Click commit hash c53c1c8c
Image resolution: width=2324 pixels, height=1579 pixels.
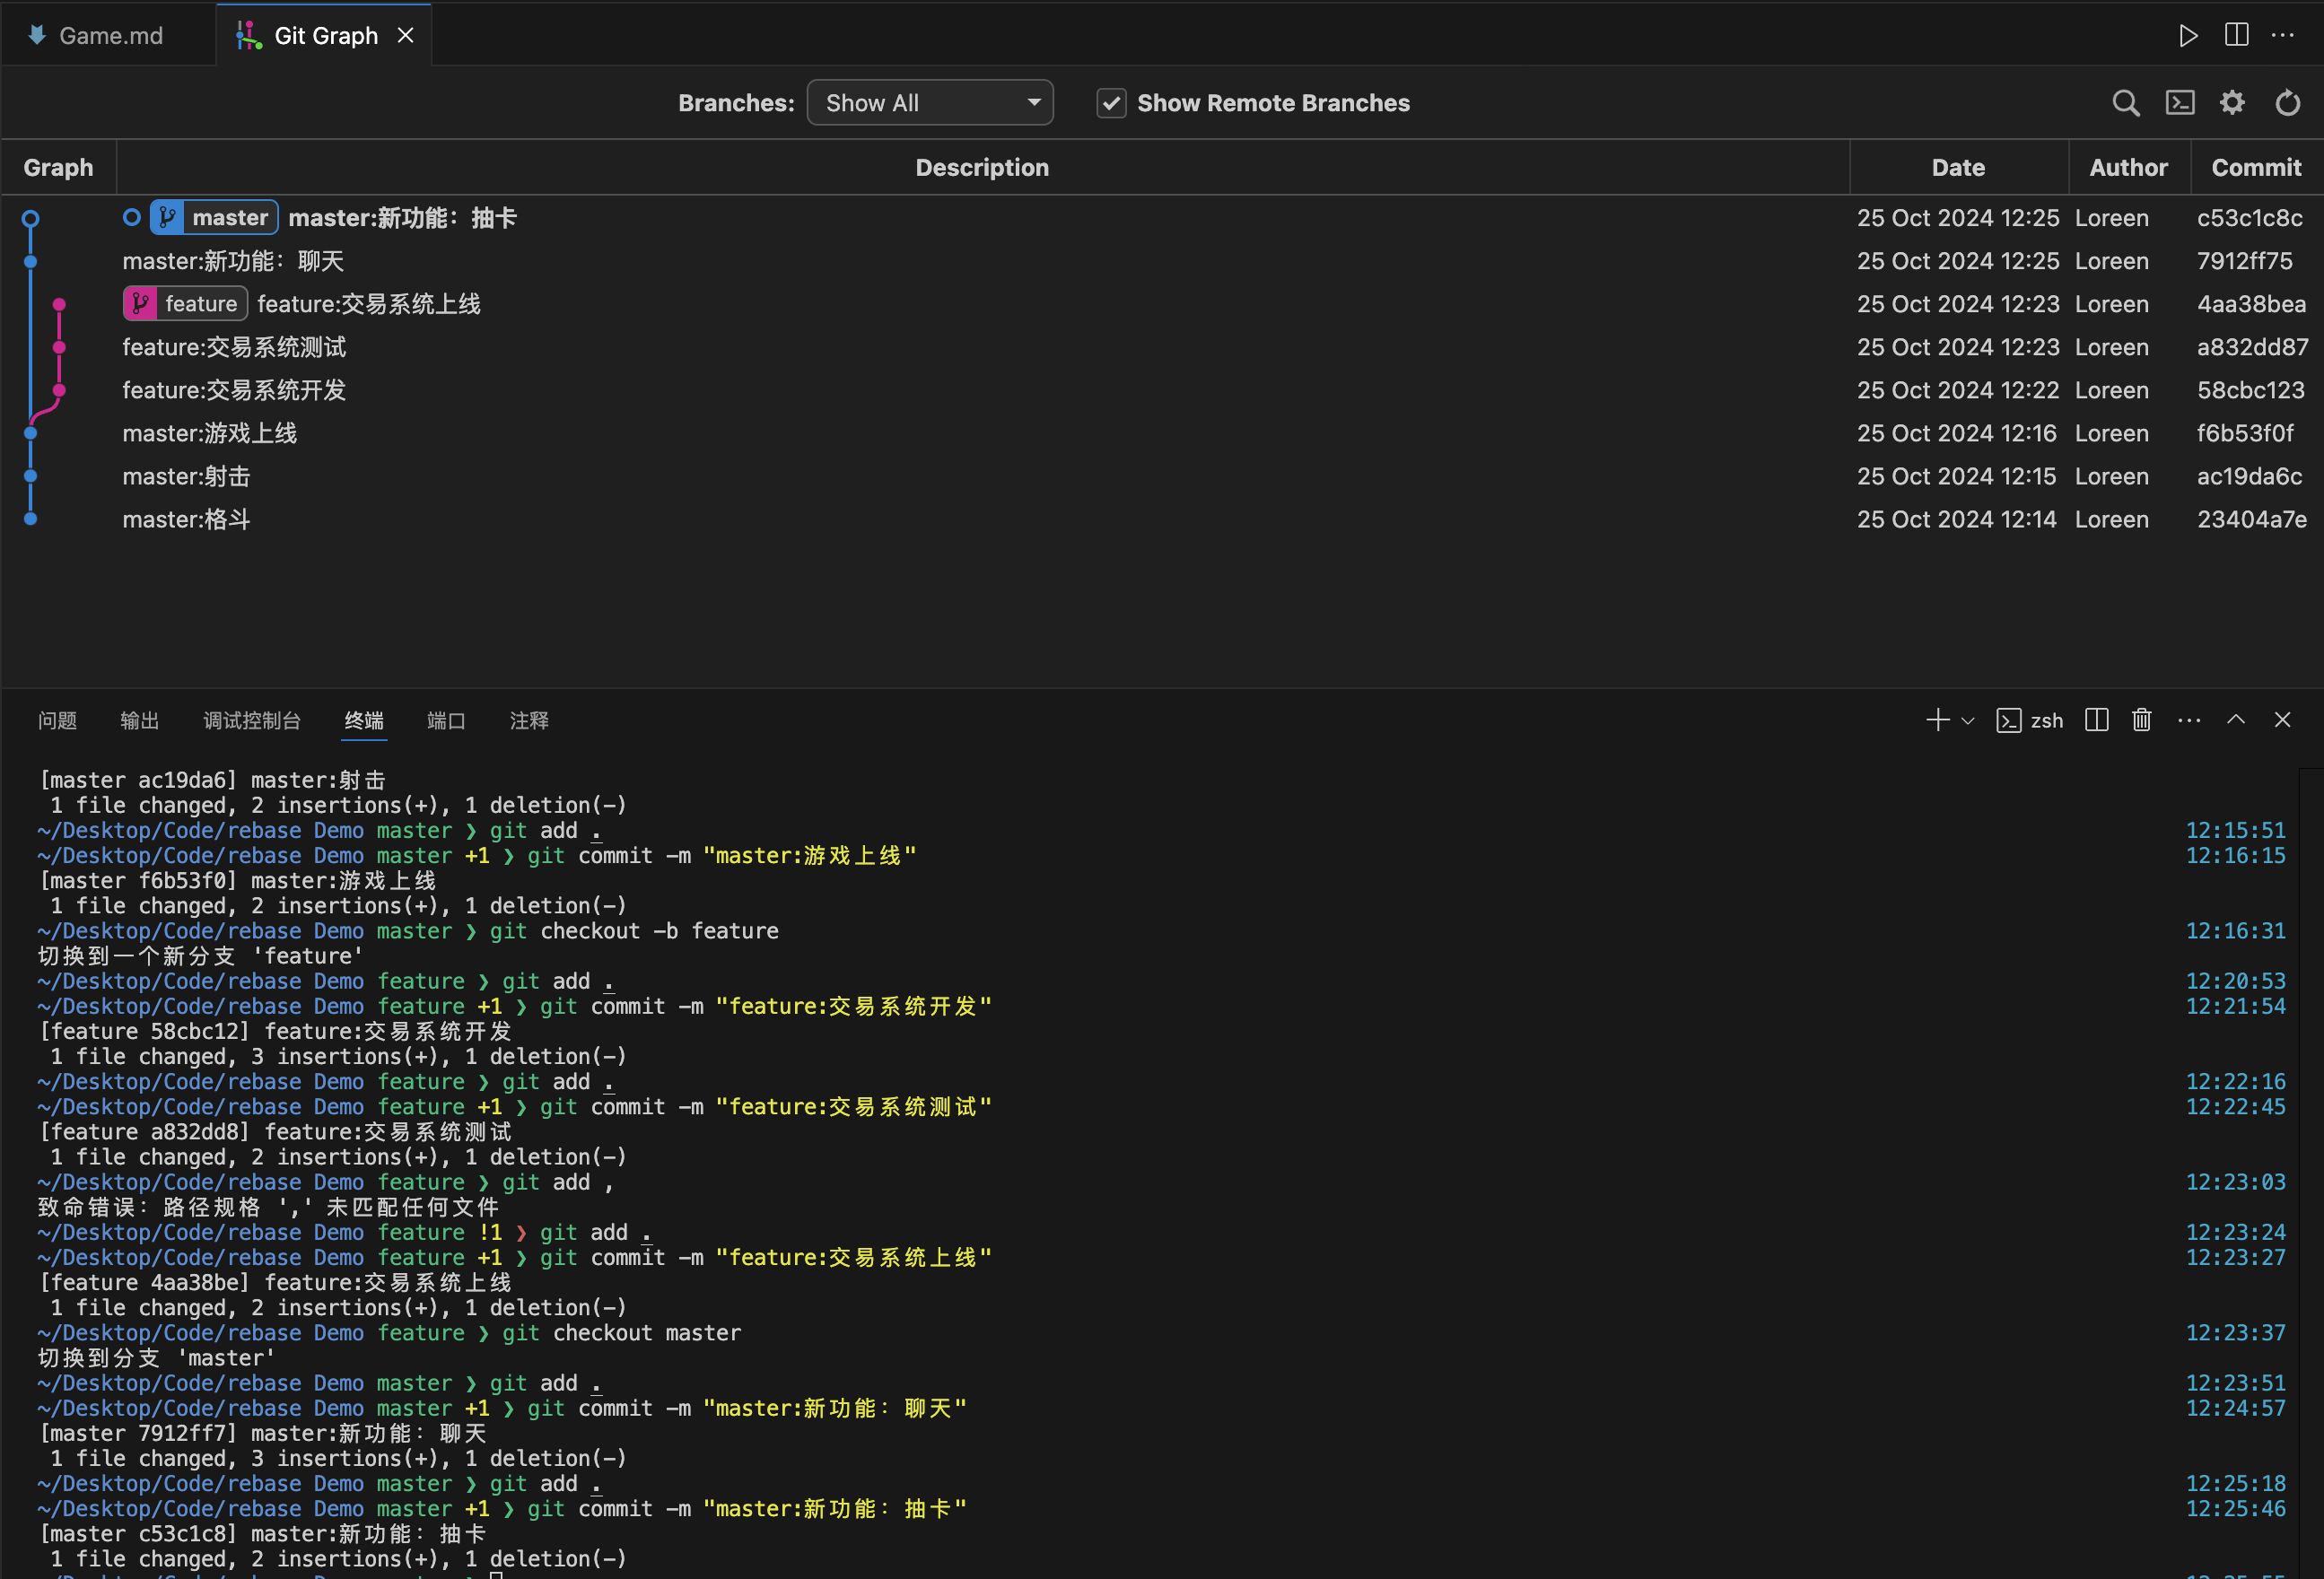pos(2249,217)
